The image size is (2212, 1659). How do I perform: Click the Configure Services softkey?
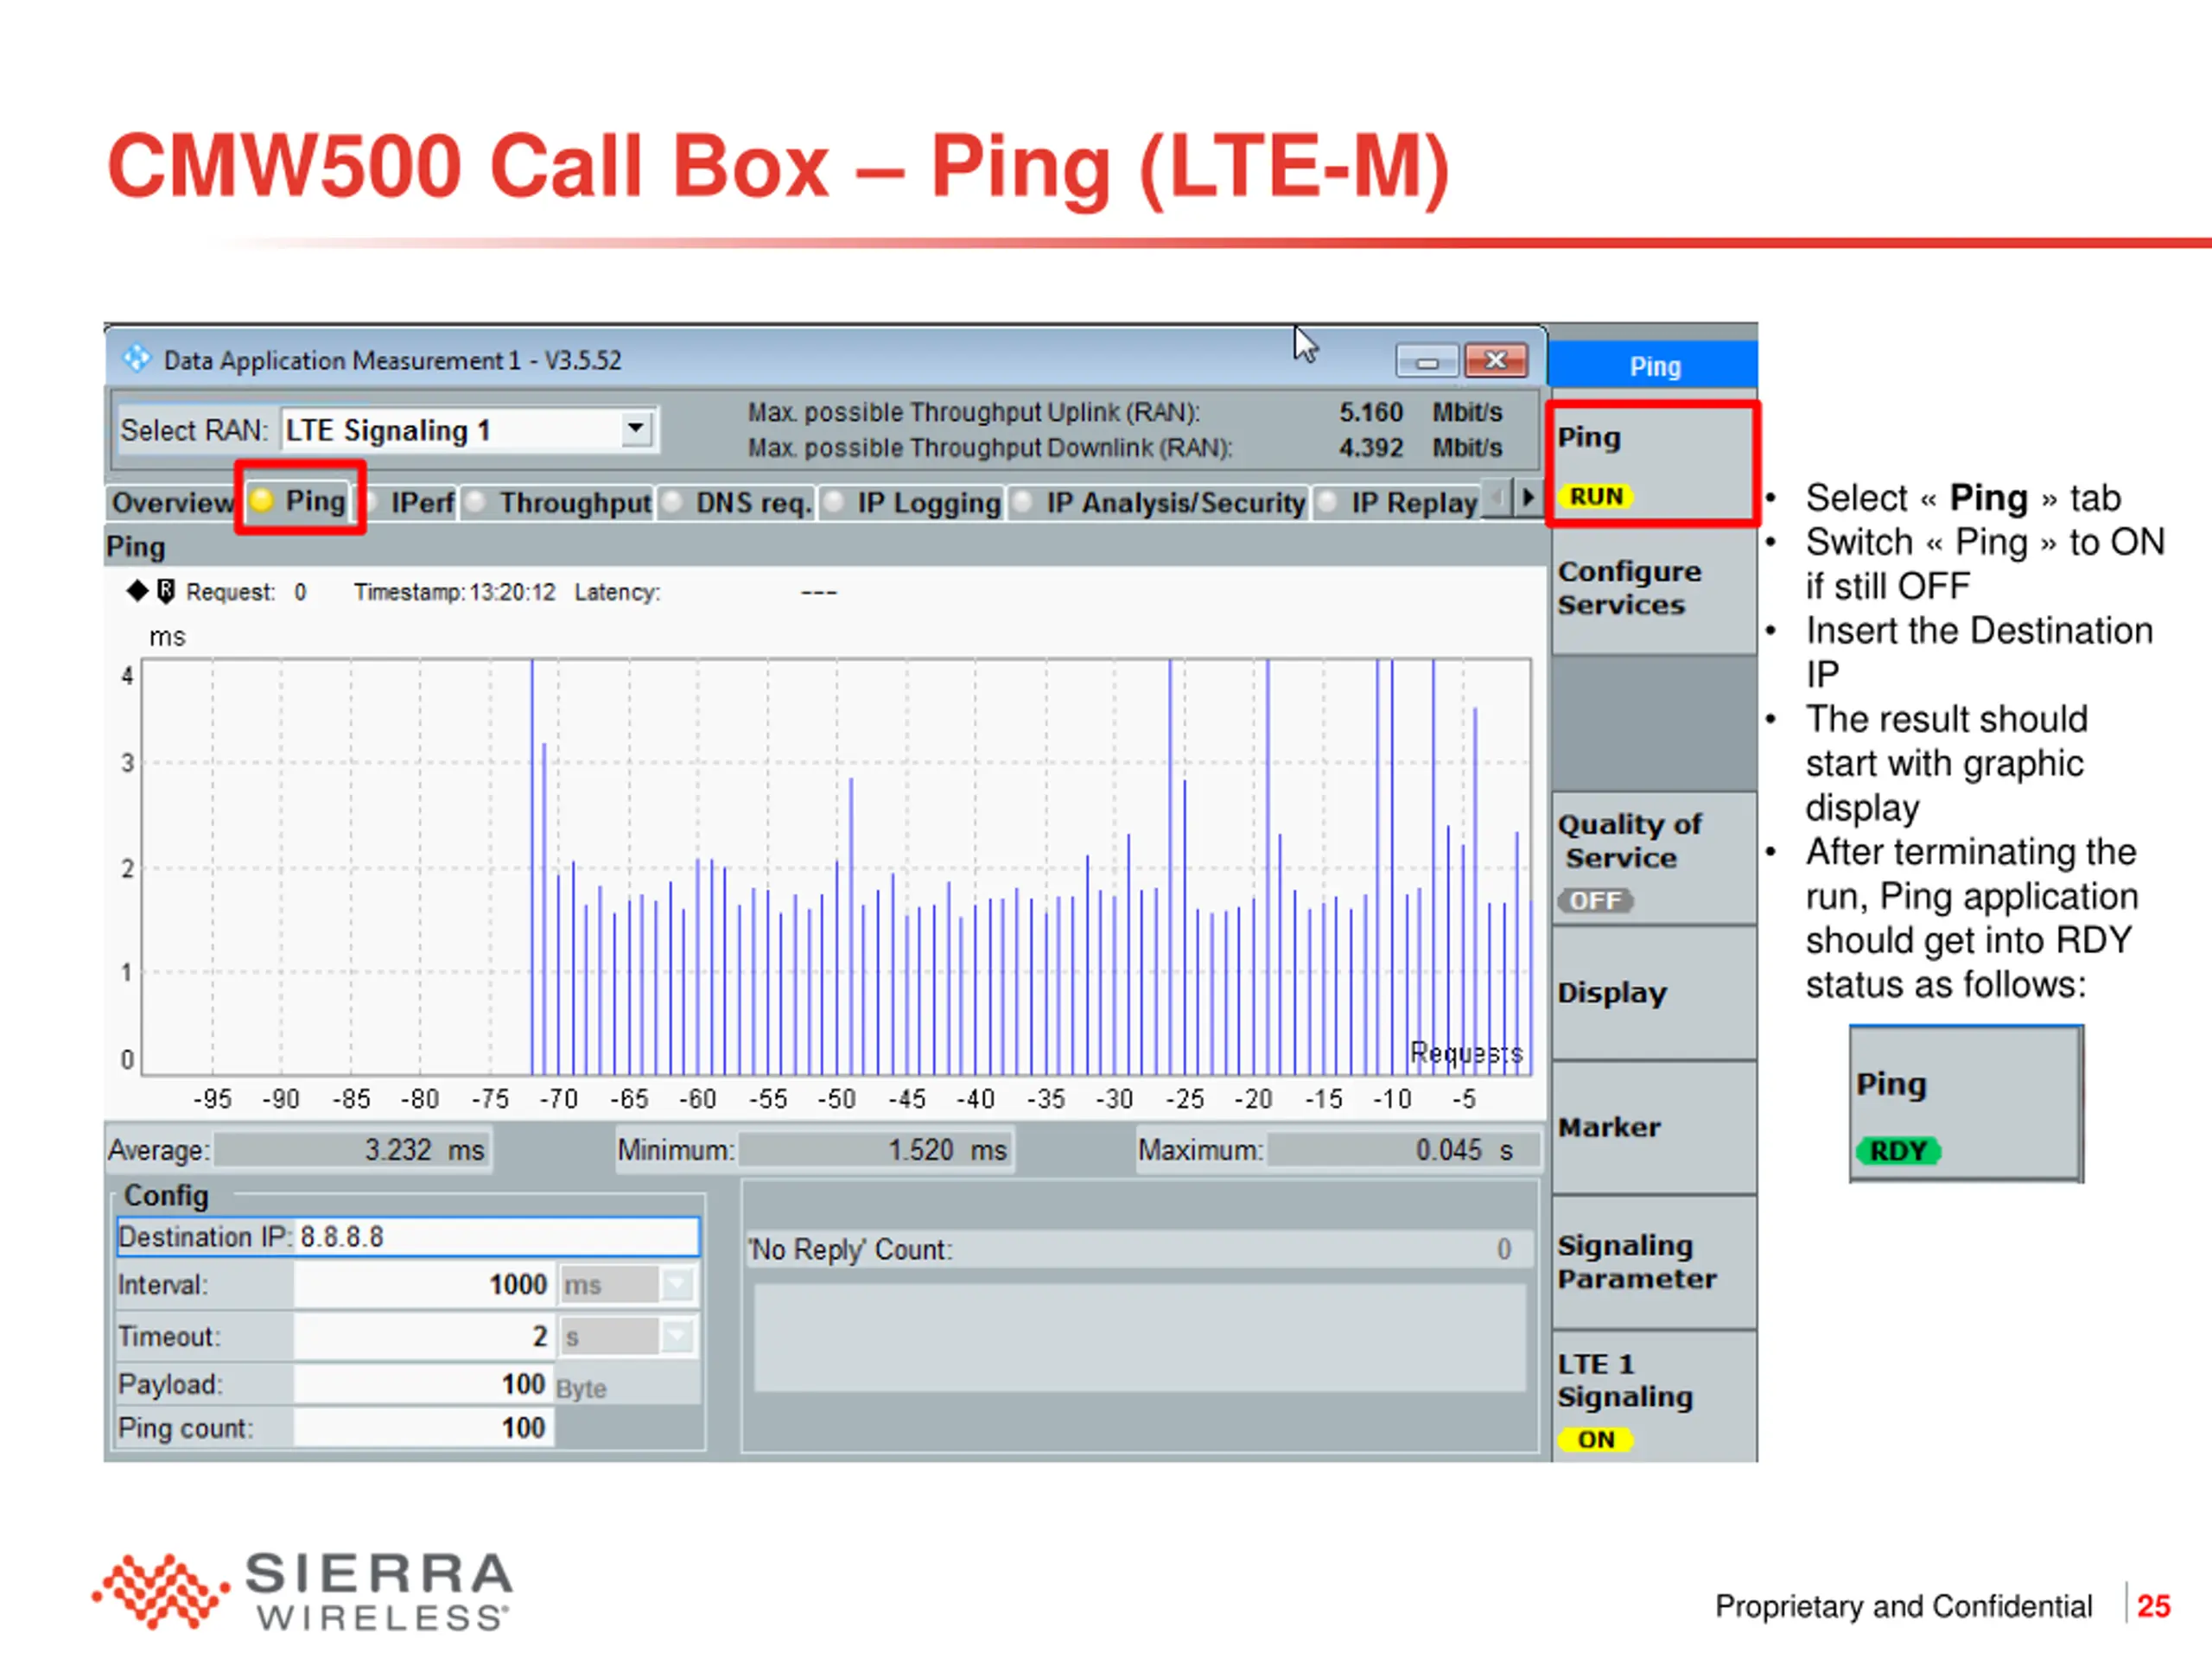(1654, 590)
